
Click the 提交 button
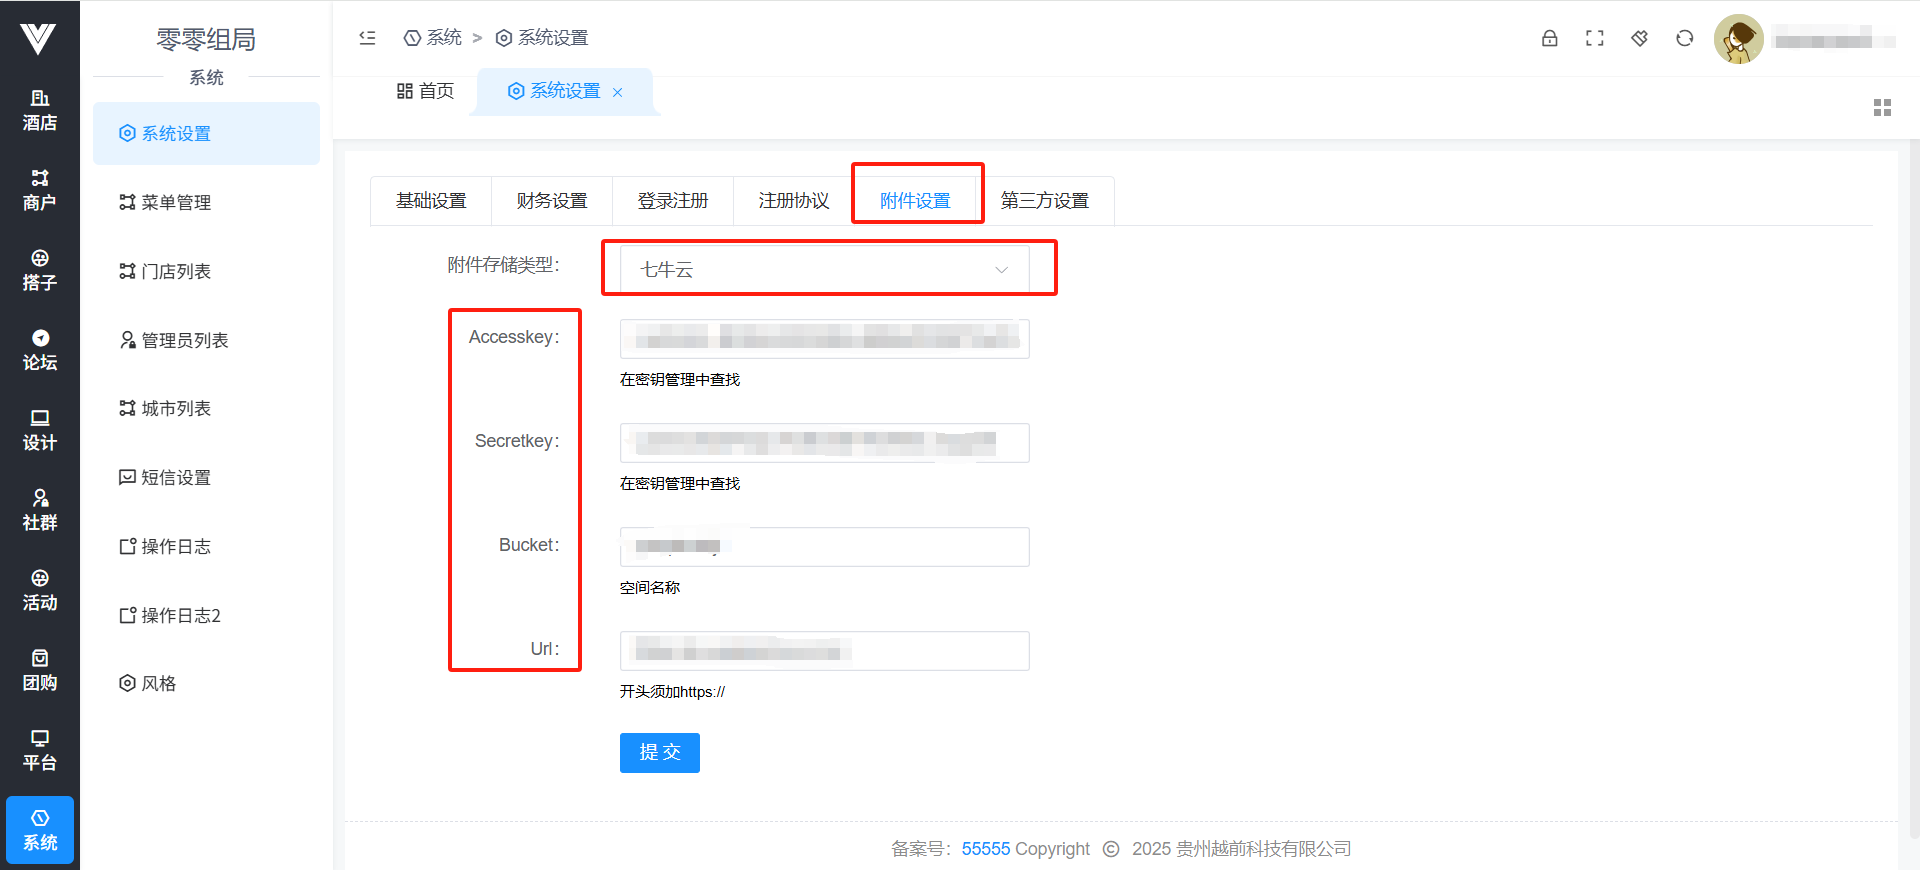pos(659,752)
